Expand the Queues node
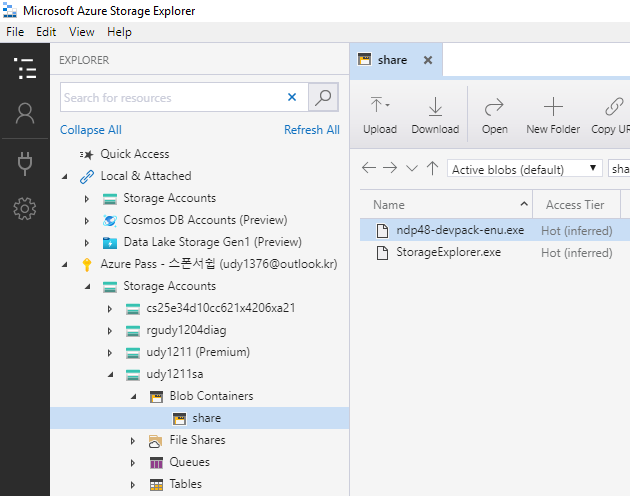 pyautogui.click(x=133, y=463)
